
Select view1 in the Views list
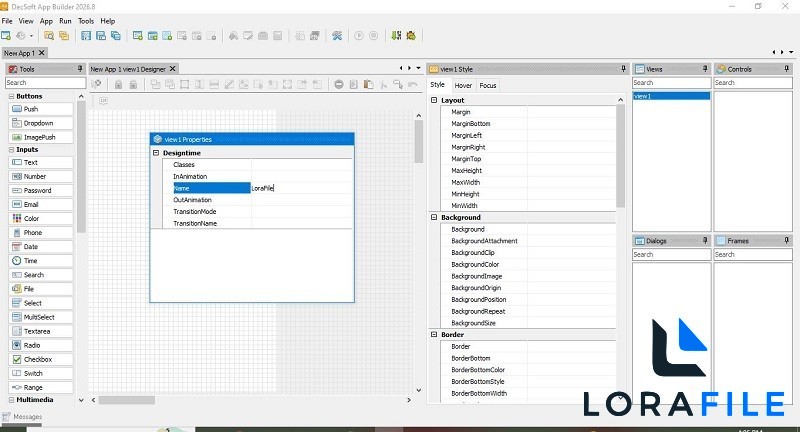671,96
